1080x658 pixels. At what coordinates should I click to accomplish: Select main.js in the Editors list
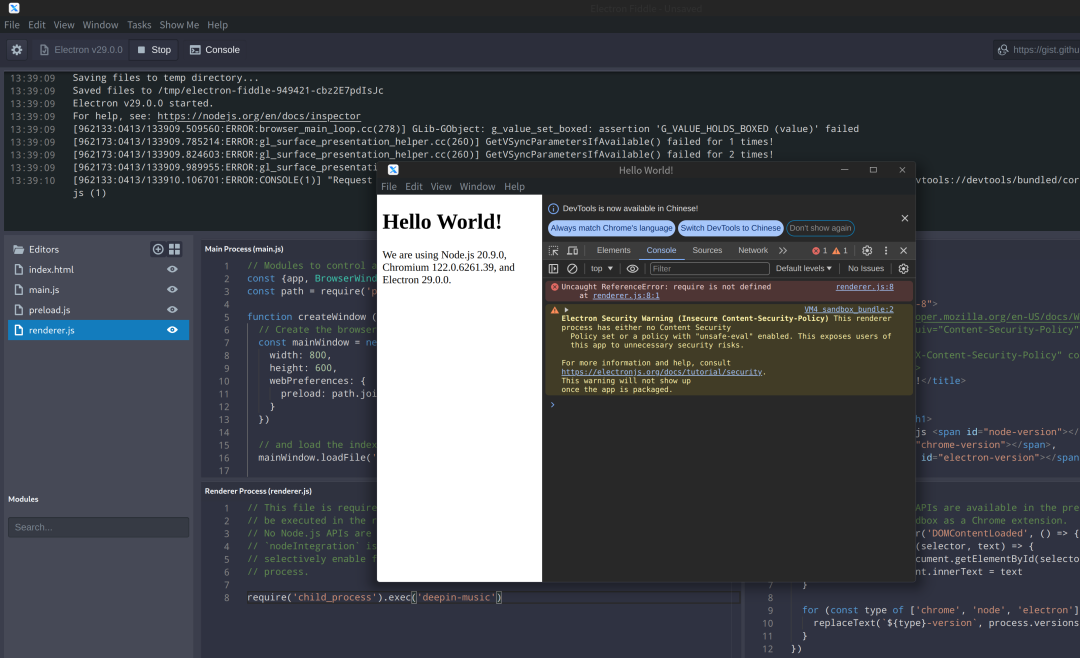98,289
